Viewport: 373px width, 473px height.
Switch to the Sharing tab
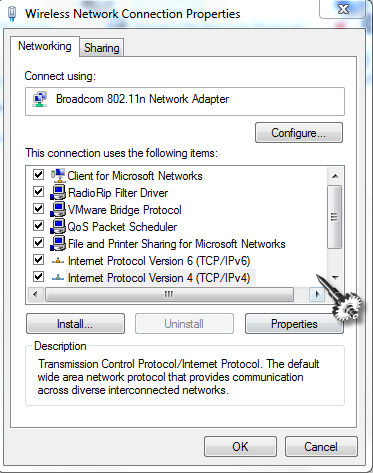[102, 48]
